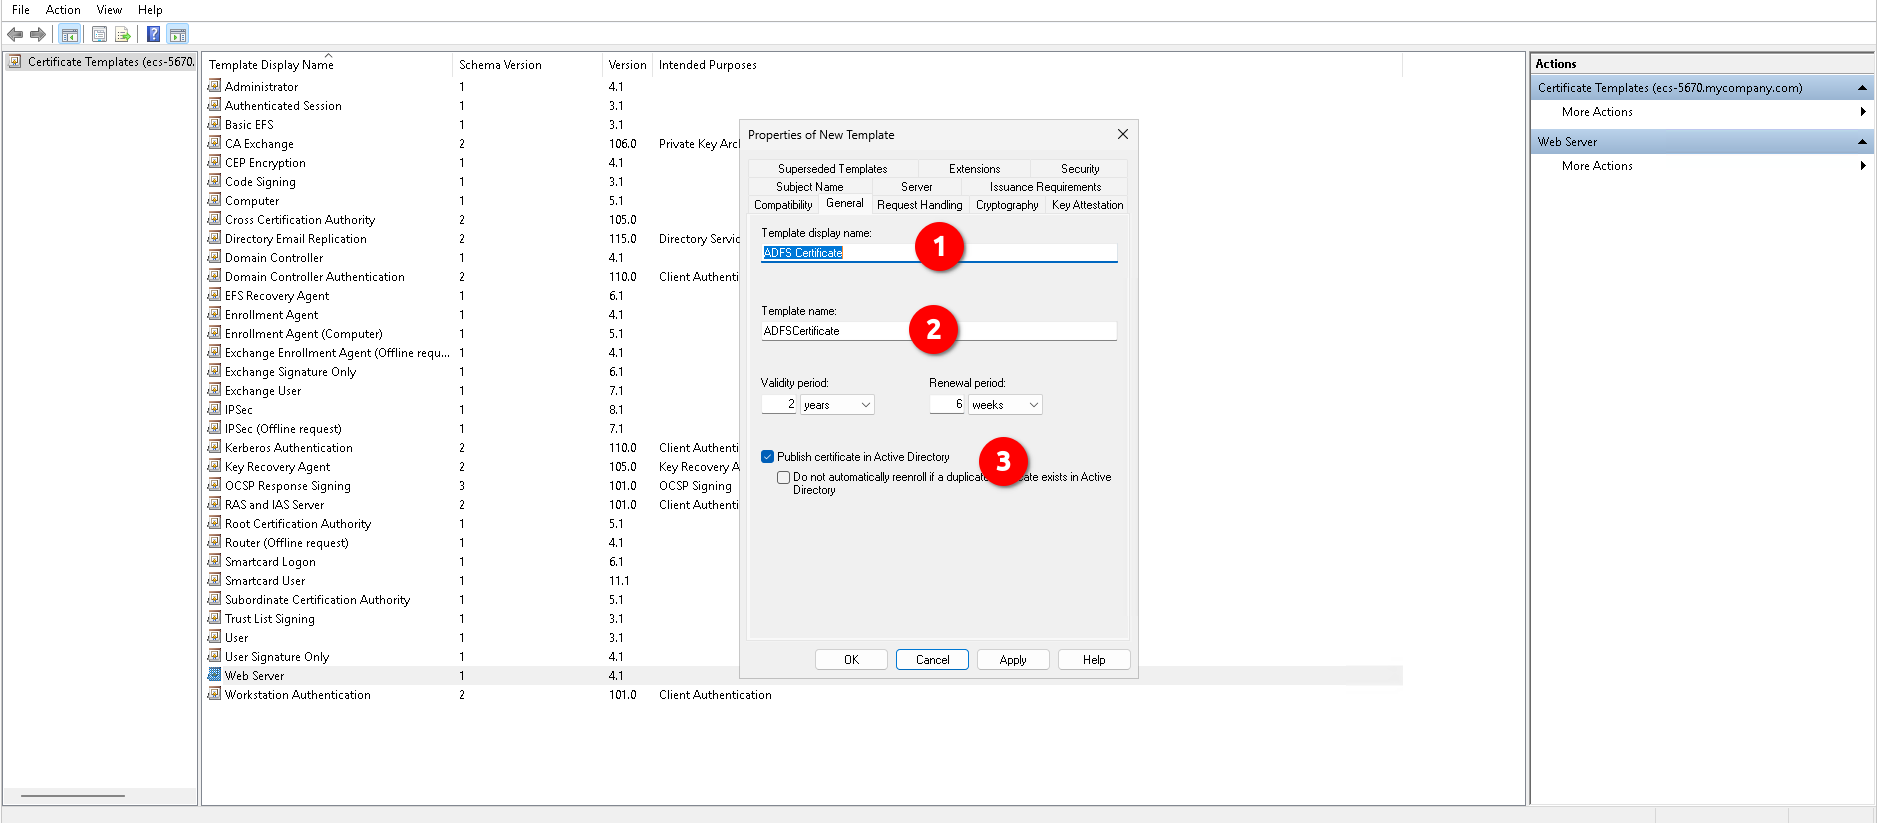The height and width of the screenshot is (823, 1877).
Task: Enable Do not automatically reenroll checkbox
Action: click(784, 478)
